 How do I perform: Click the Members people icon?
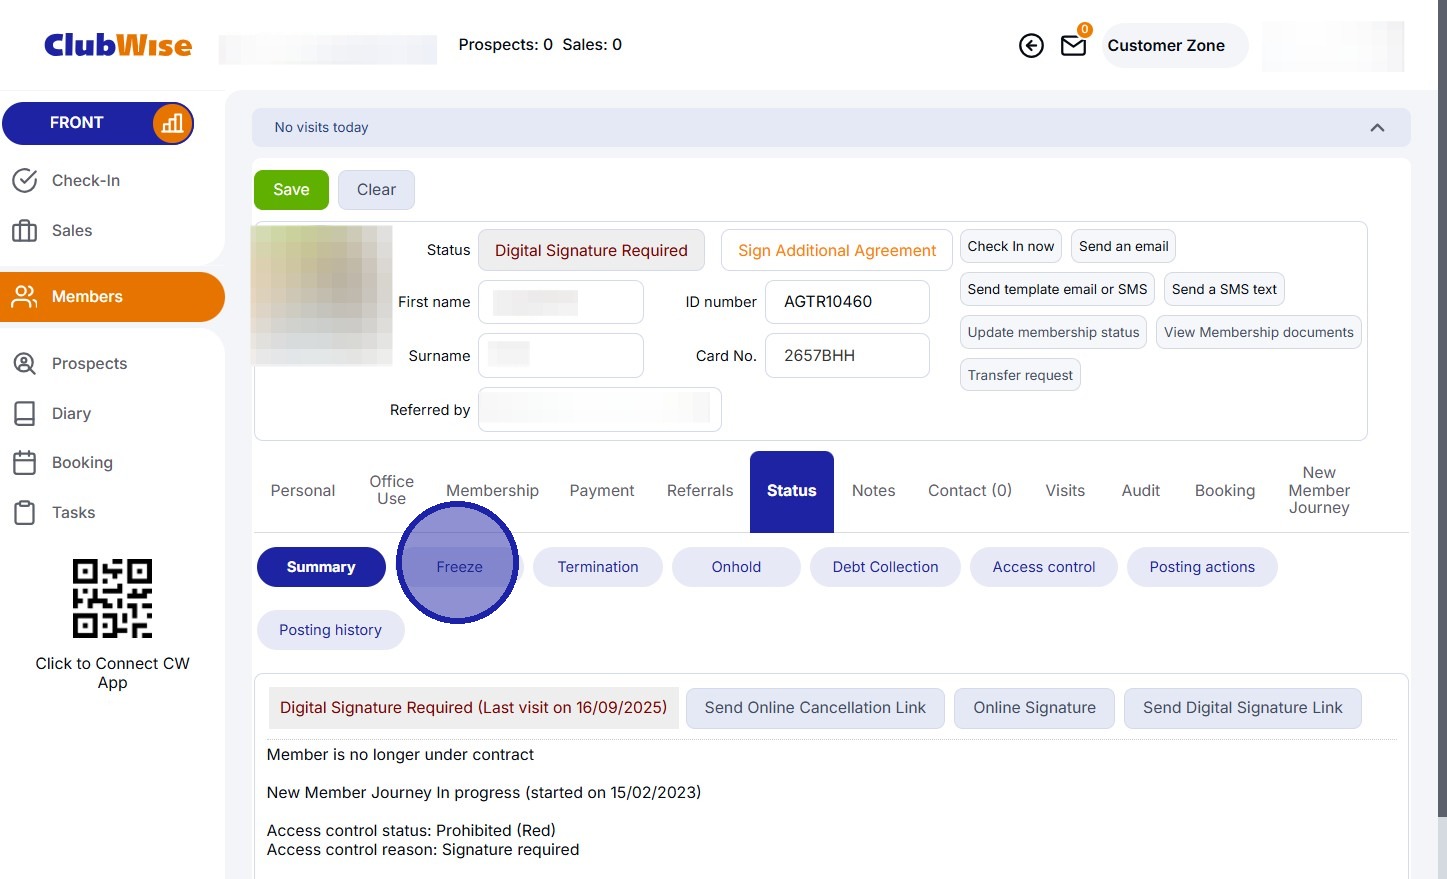click(x=24, y=297)
